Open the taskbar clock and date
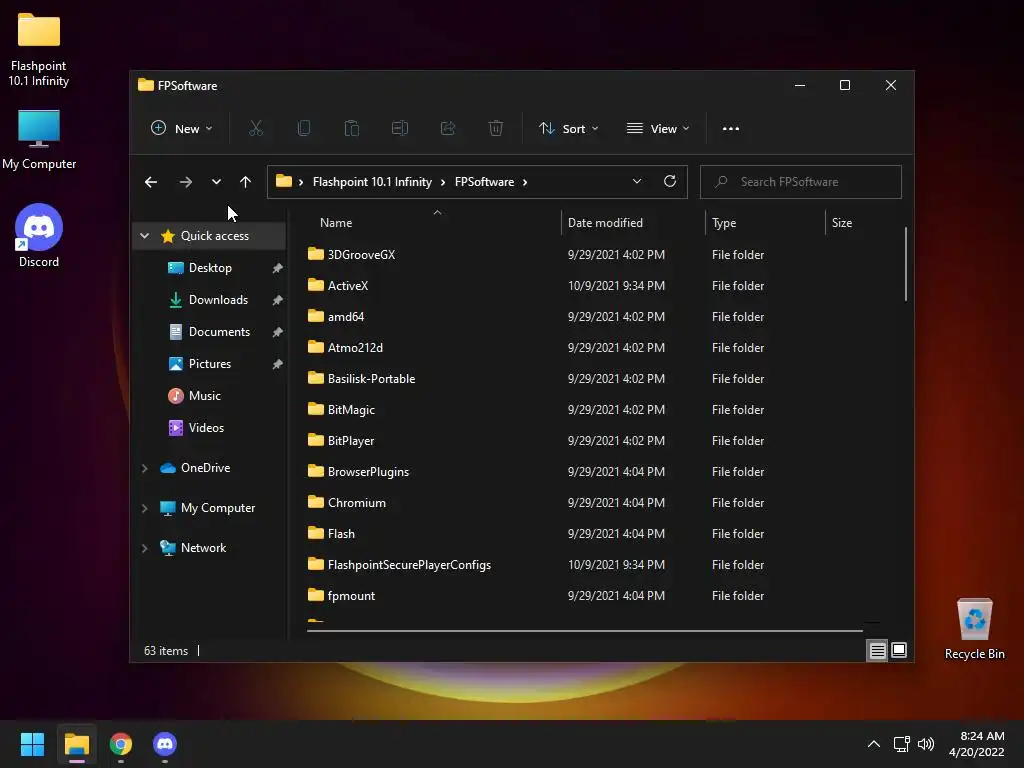 [x=976, y=744]
